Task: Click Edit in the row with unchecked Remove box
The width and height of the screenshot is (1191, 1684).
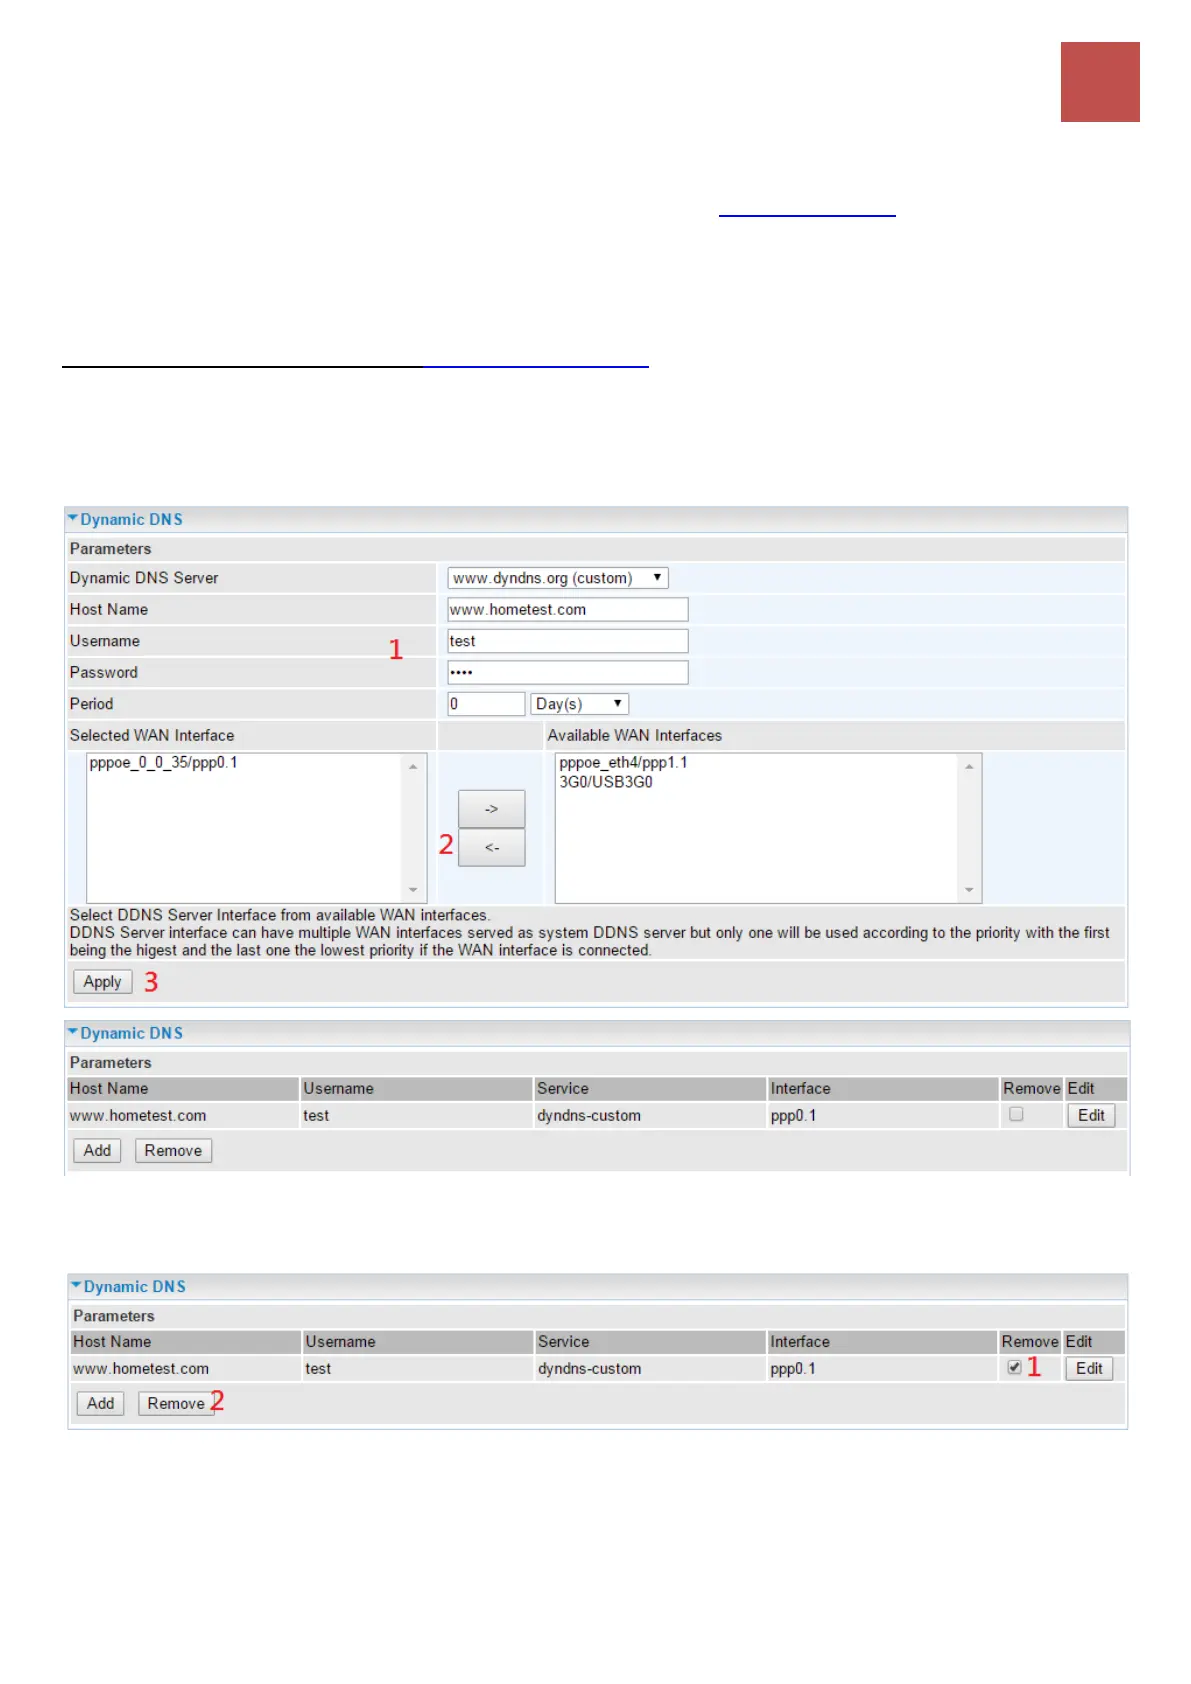Action: 1091,1115
